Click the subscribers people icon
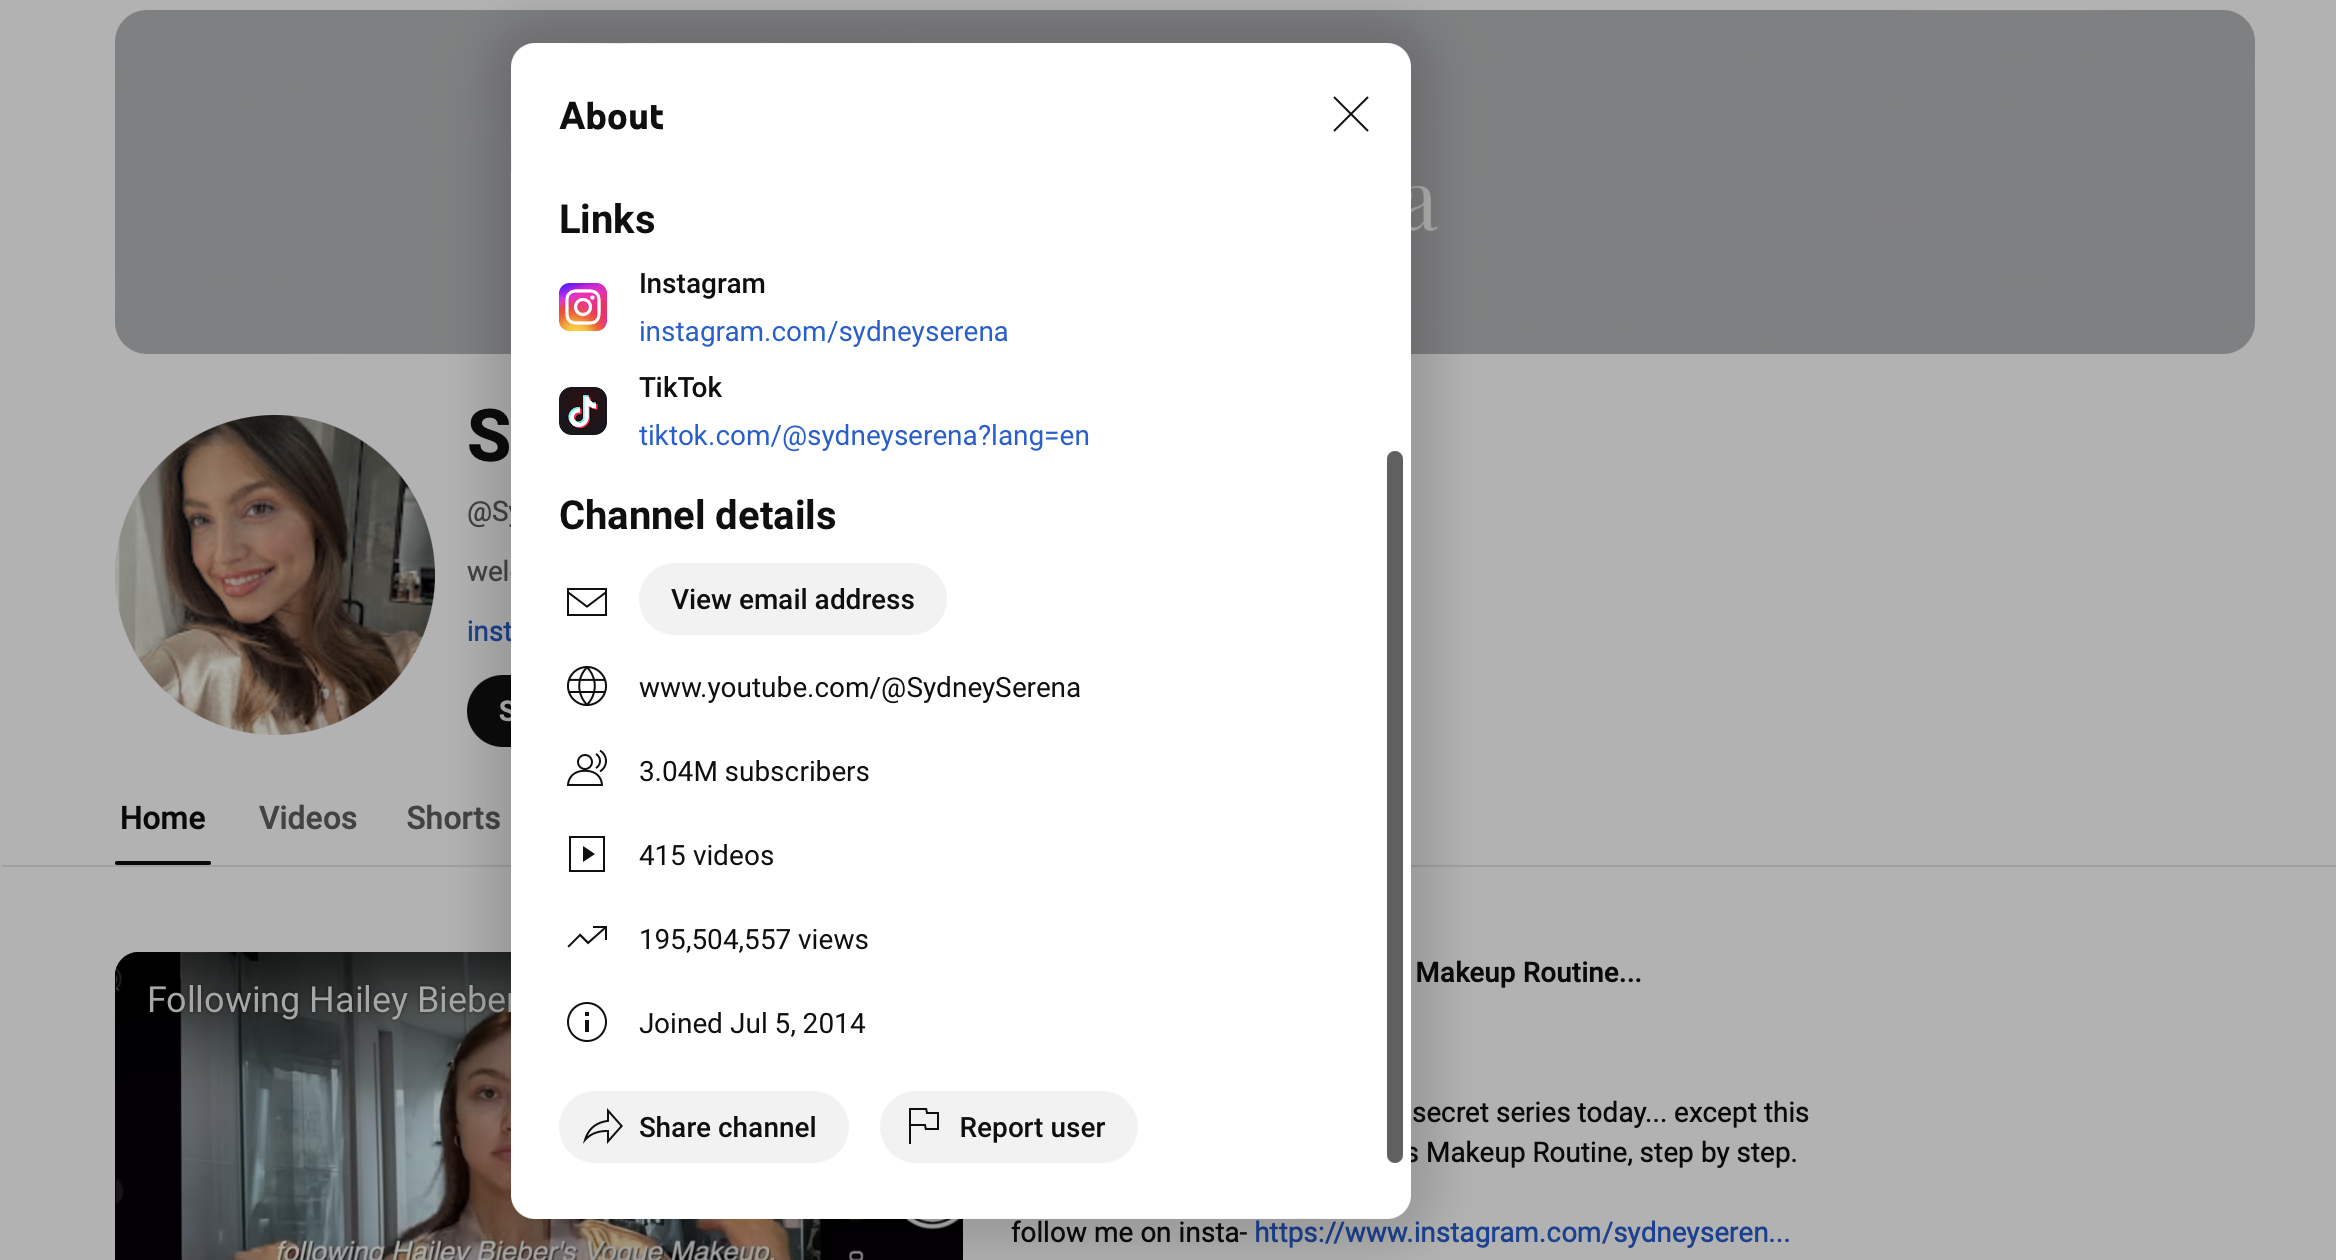The image size is (2336, 1260). (x=587, y=770)
